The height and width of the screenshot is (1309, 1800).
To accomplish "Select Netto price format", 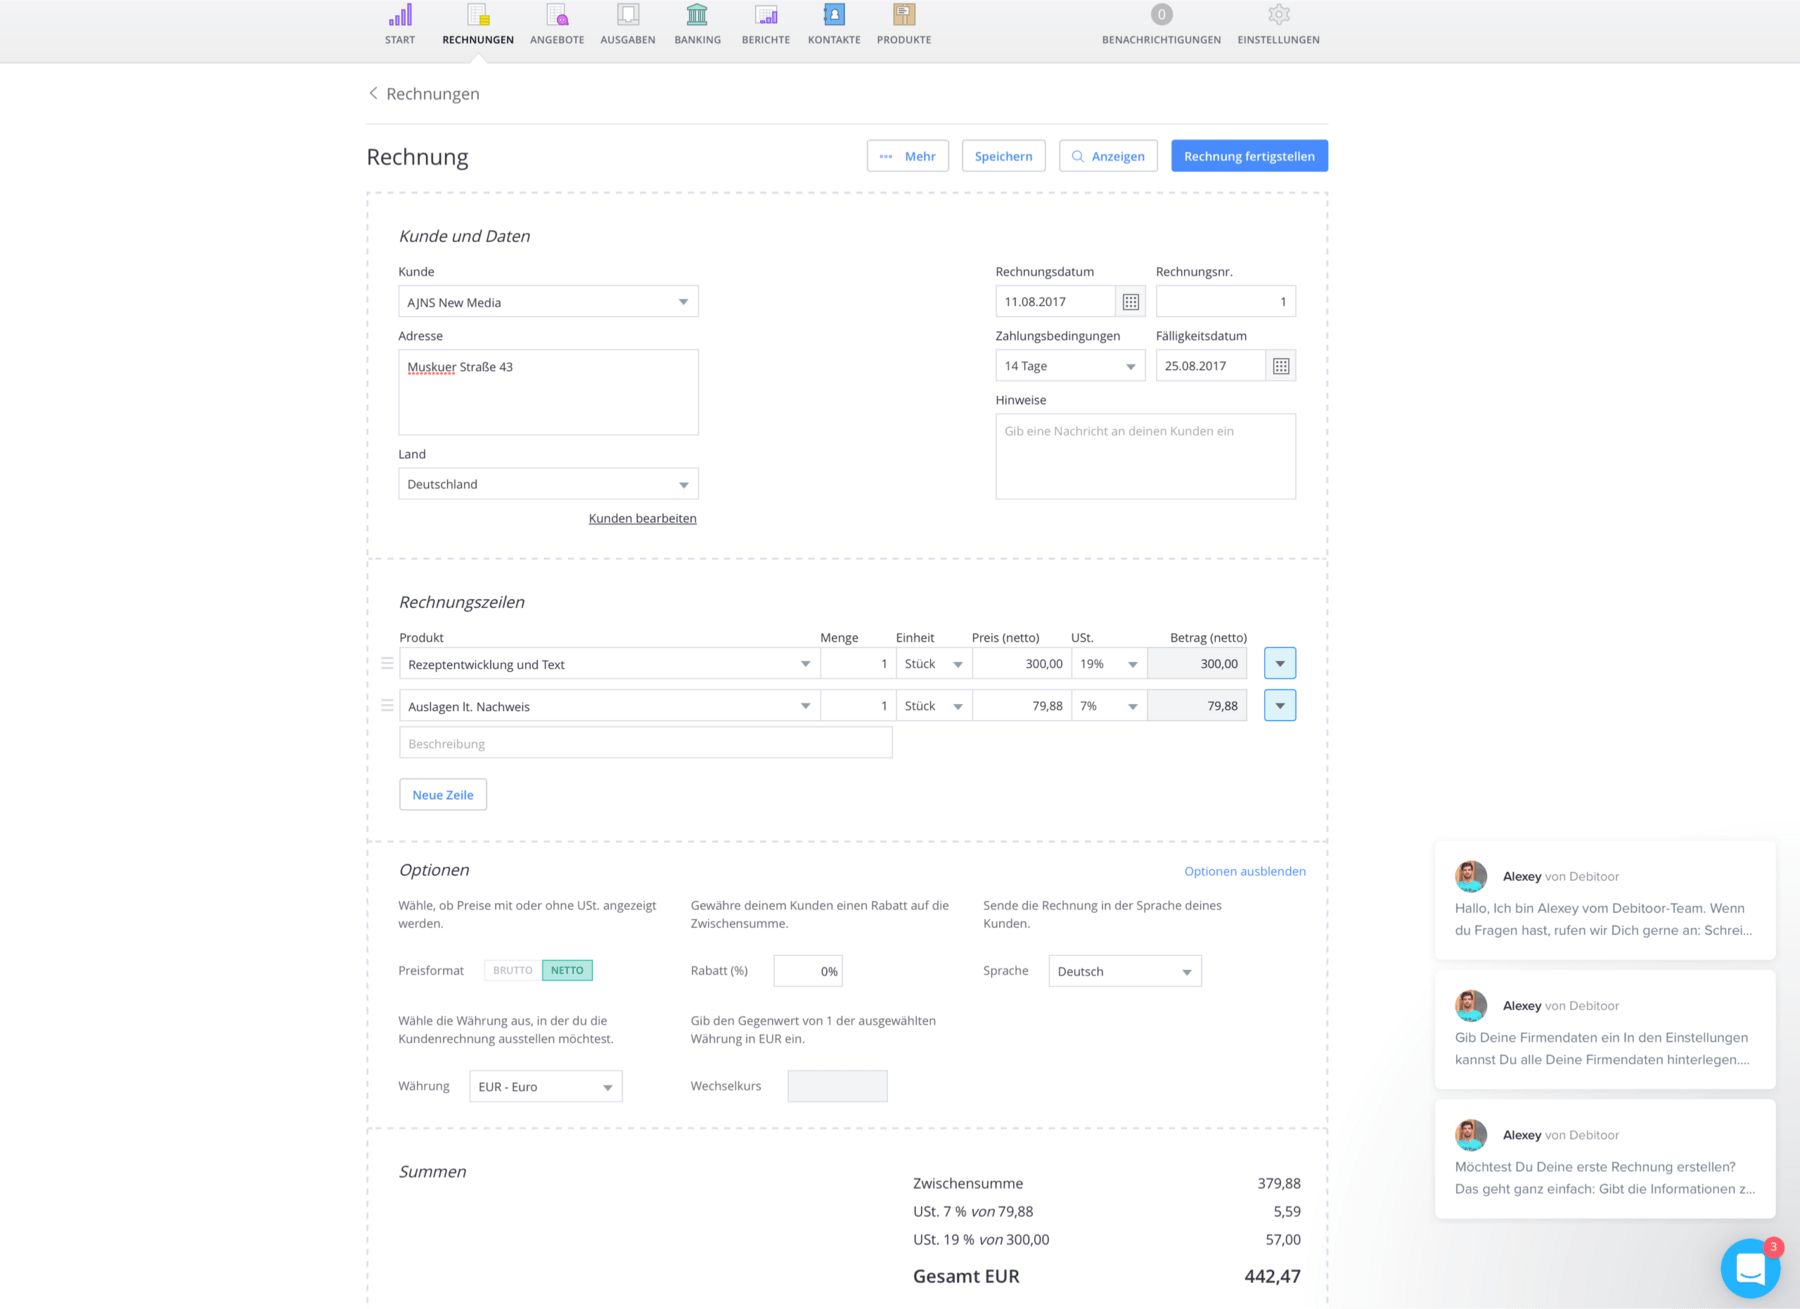I will coord(567,970).
